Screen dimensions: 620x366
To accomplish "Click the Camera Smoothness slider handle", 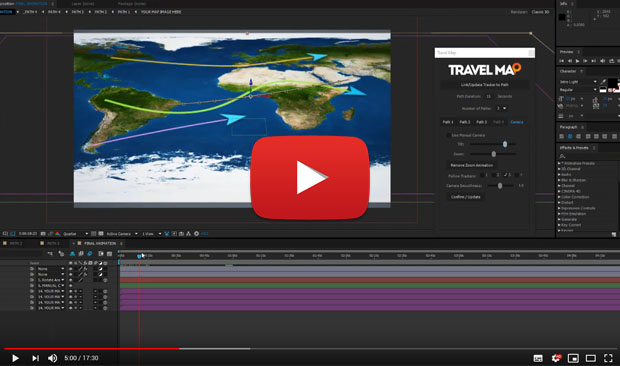I will click(500, 185).
